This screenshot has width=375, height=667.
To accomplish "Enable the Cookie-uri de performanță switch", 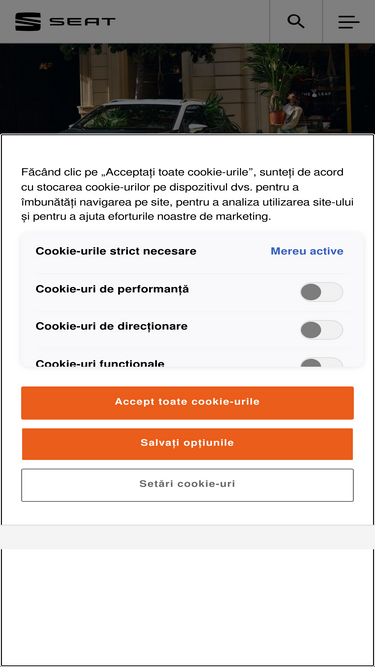I will [x=321, y=292].
